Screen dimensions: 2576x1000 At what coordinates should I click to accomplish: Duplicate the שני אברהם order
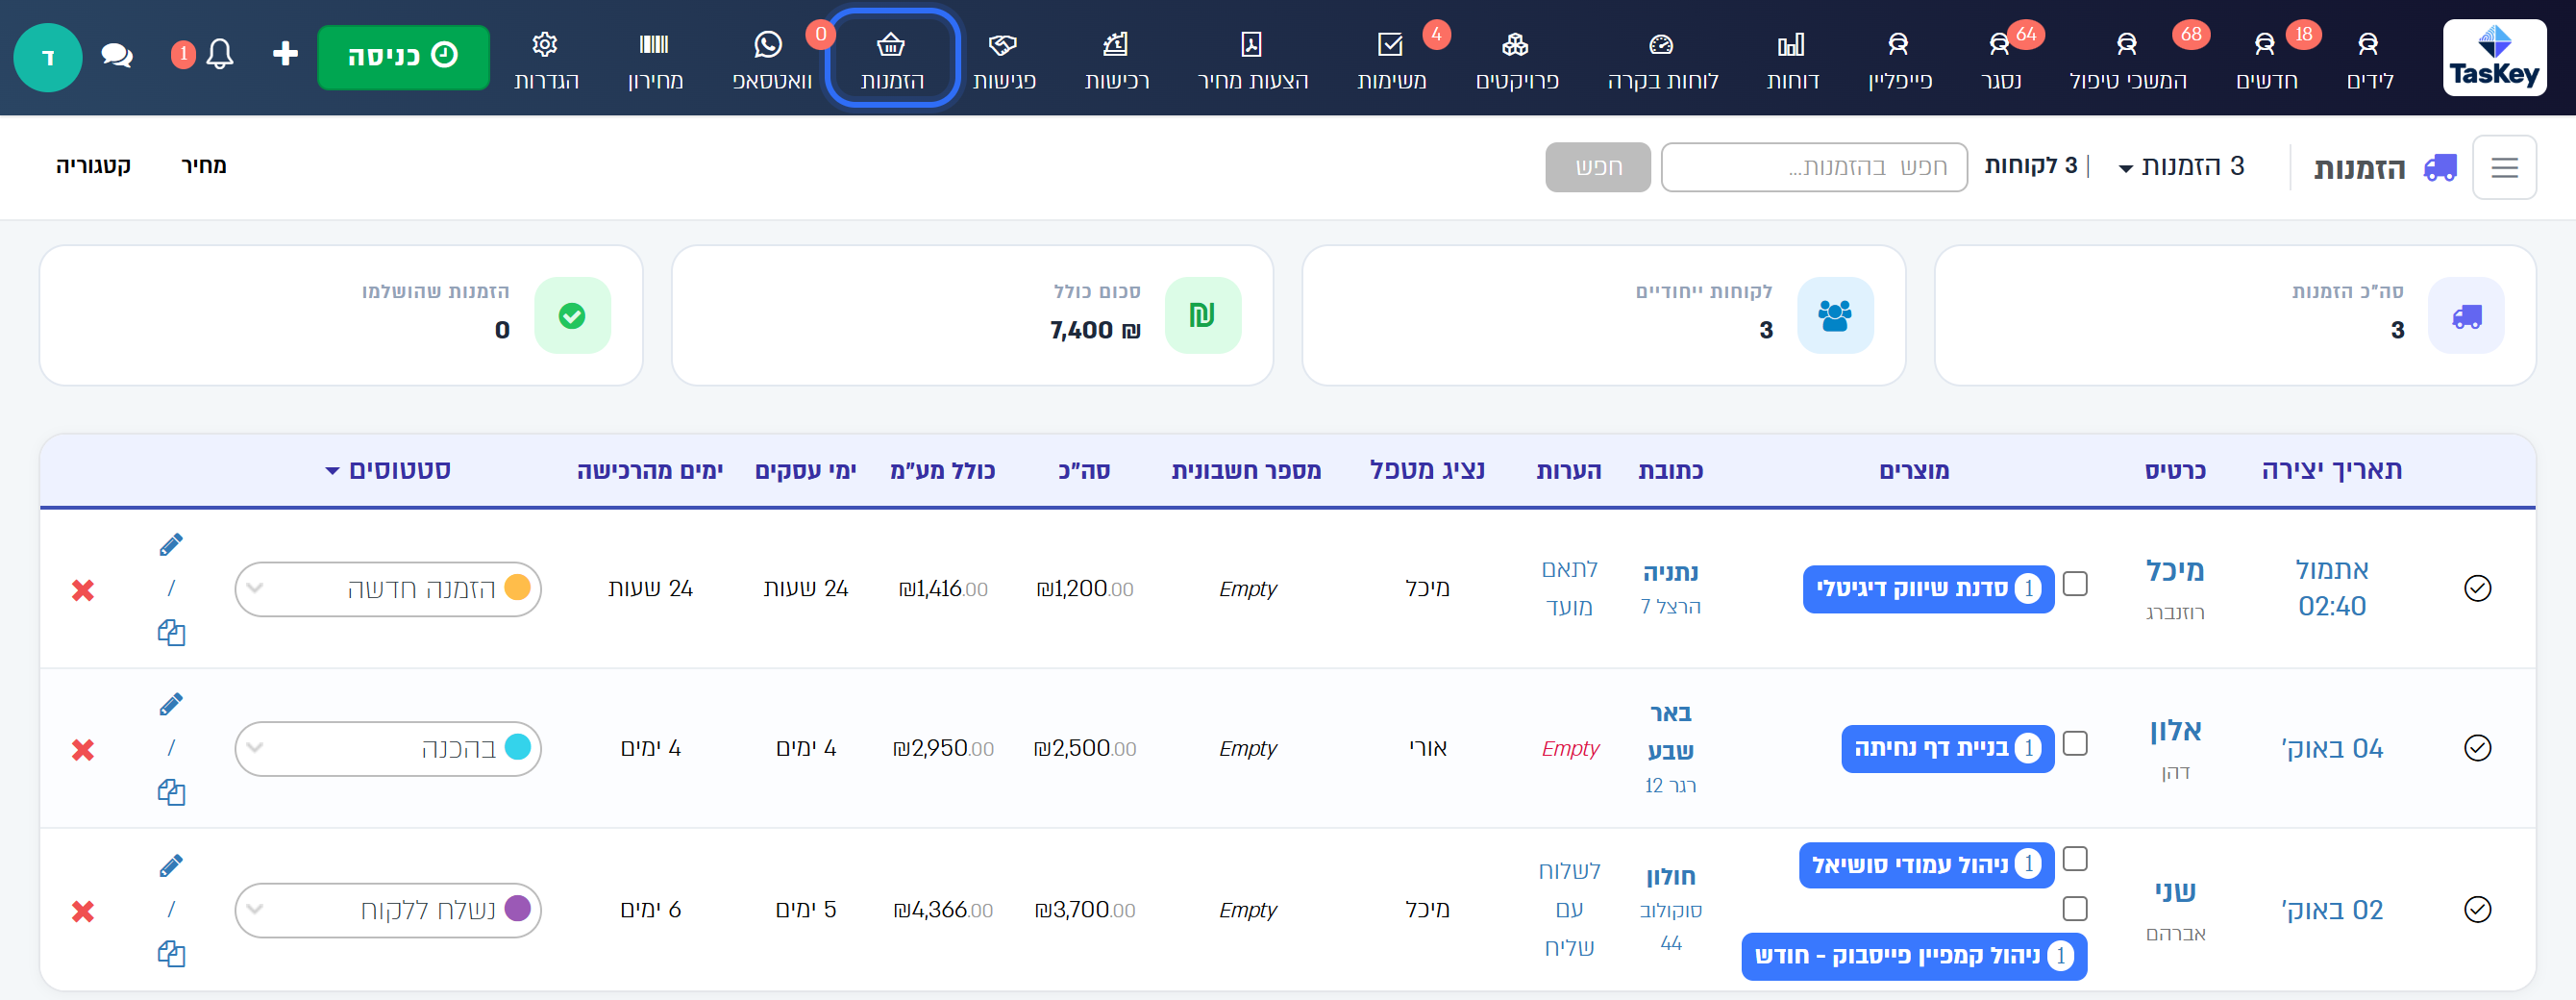point(171,954)
